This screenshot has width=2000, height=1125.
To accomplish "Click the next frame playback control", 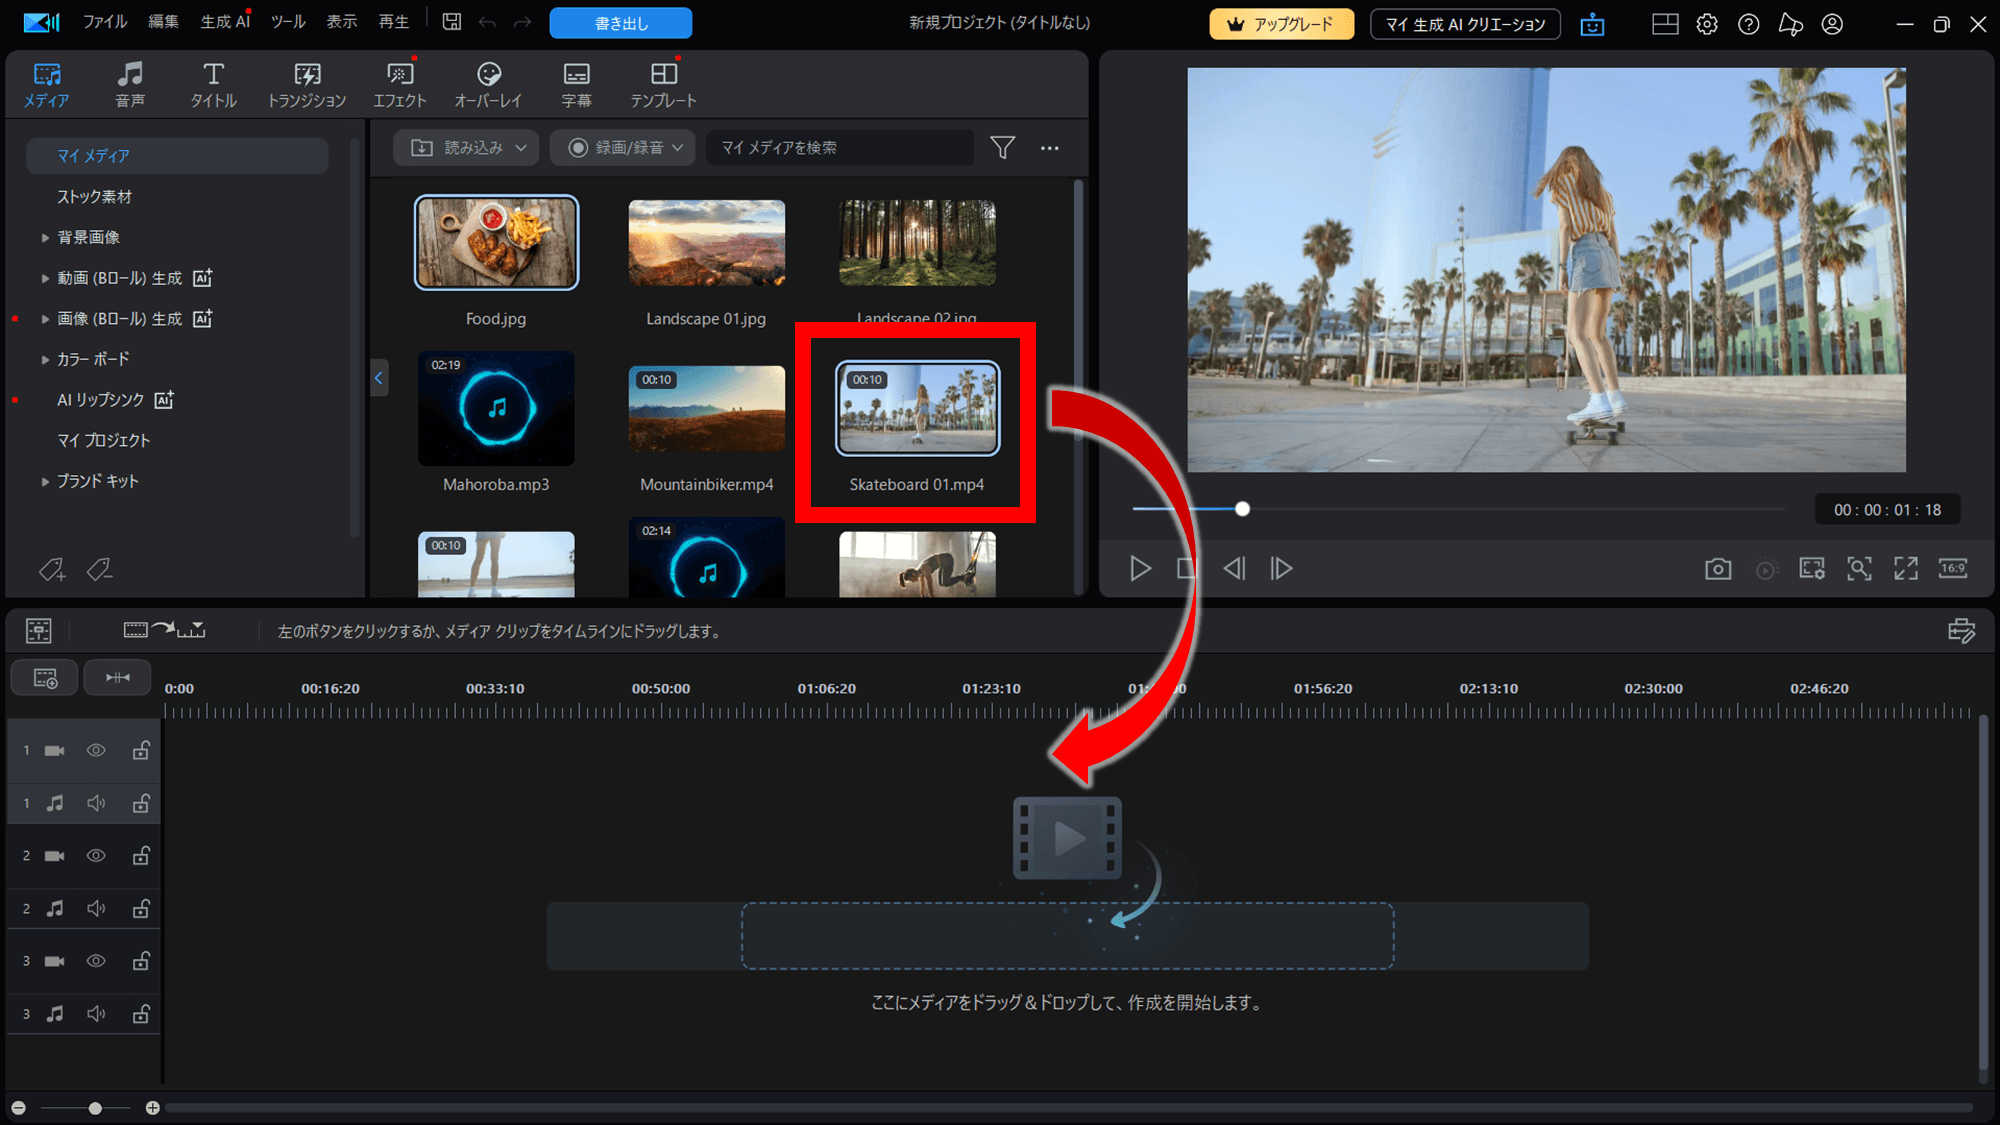I will pyautogui.click(x=1281, y=569).
